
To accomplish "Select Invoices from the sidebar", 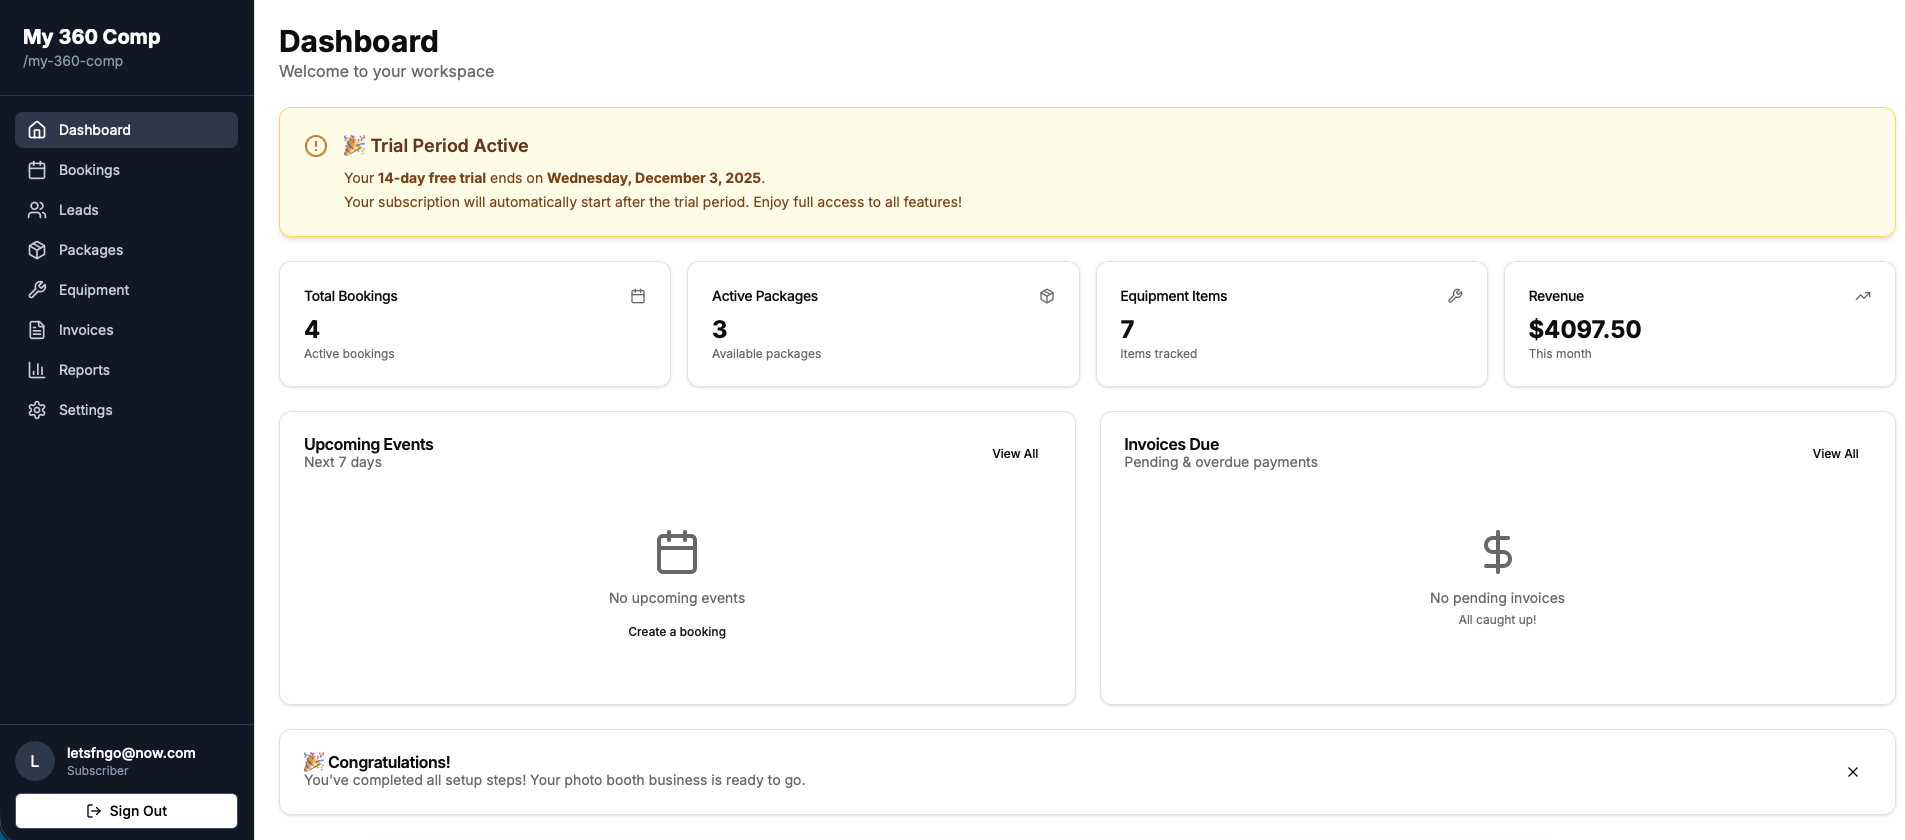I will click(126, 330).
